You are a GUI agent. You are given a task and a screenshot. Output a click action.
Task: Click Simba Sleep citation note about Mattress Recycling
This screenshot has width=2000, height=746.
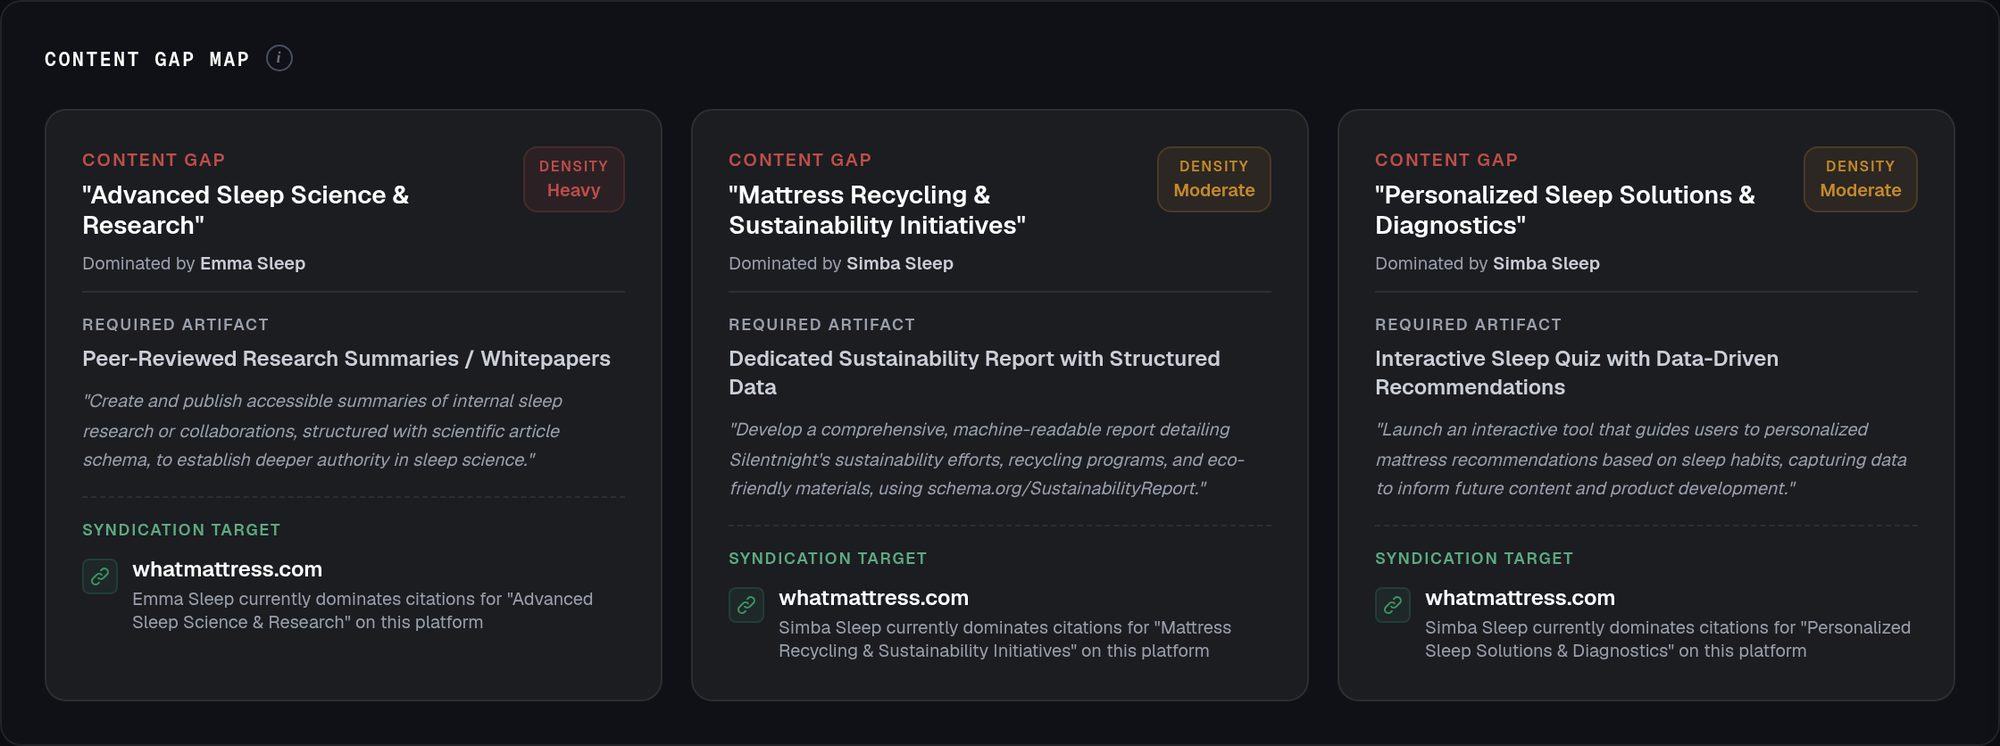click(1005, 639)
